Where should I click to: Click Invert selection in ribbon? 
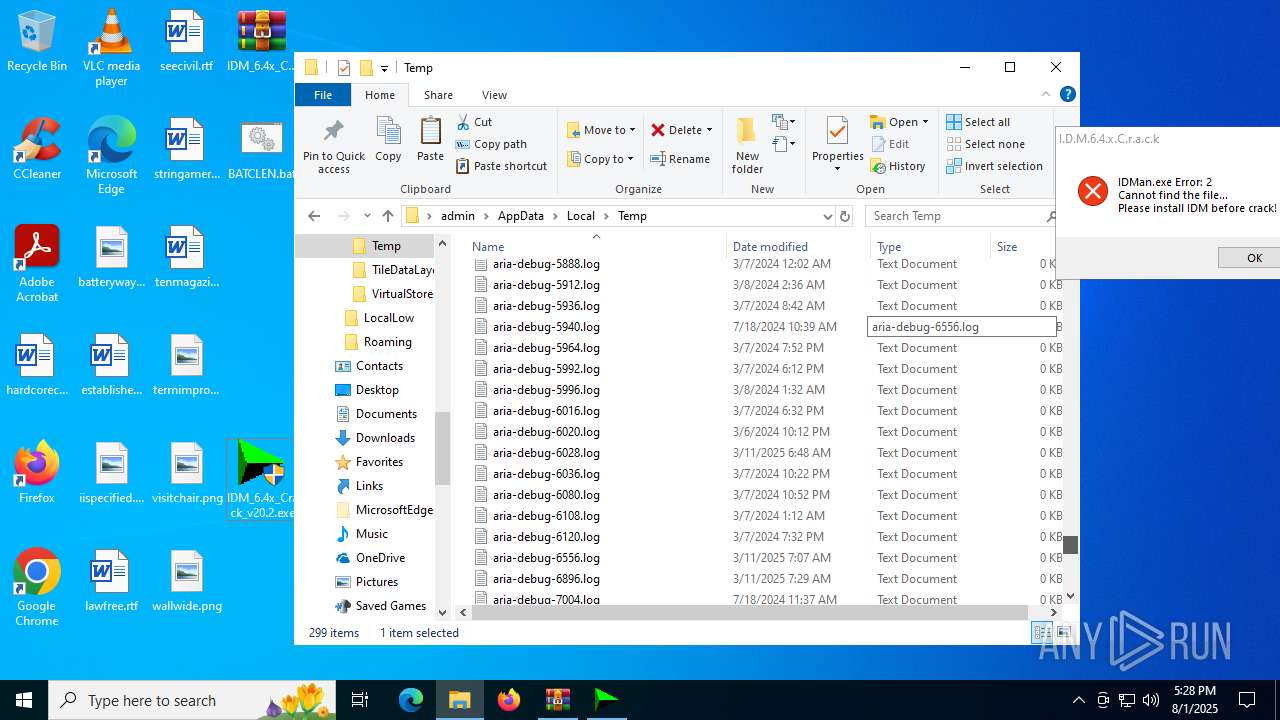pyautogui.click(x=994, y=166)
